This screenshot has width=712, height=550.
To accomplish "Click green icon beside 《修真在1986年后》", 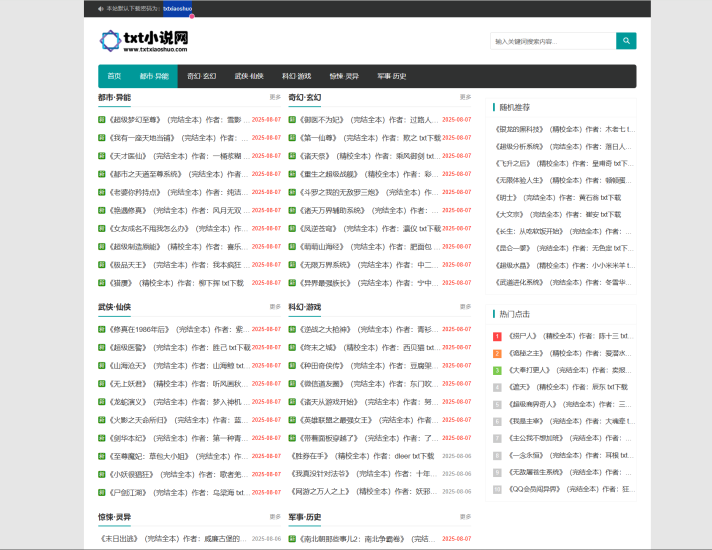I will [x=101, y=329].
